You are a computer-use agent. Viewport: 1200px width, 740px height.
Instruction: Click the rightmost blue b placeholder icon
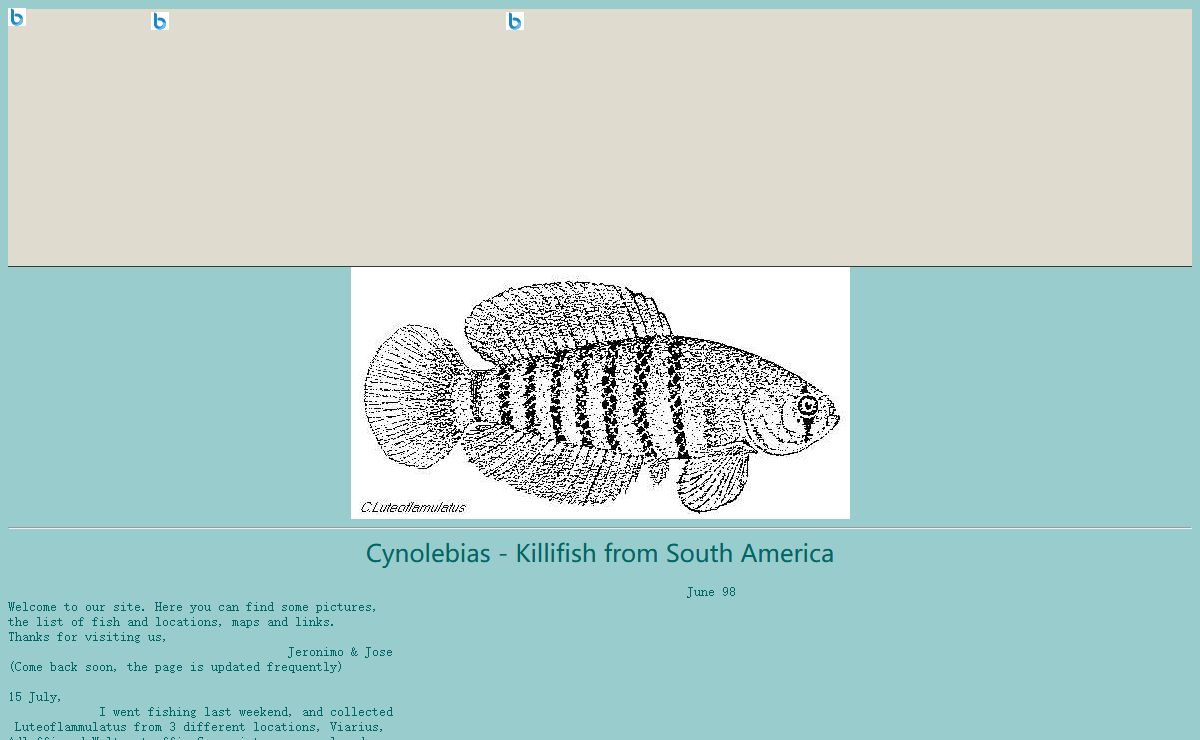coord(515,21)
